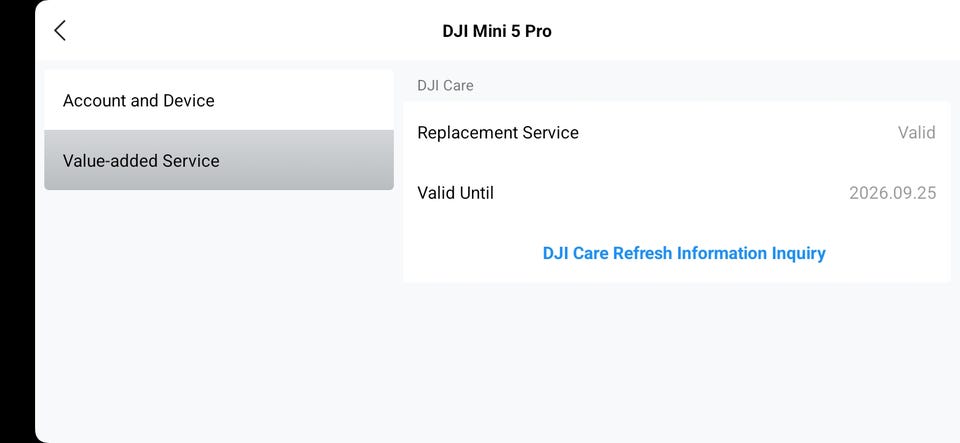
Task: Click empty space left of the Inquiry link
Action: point(470,253)
